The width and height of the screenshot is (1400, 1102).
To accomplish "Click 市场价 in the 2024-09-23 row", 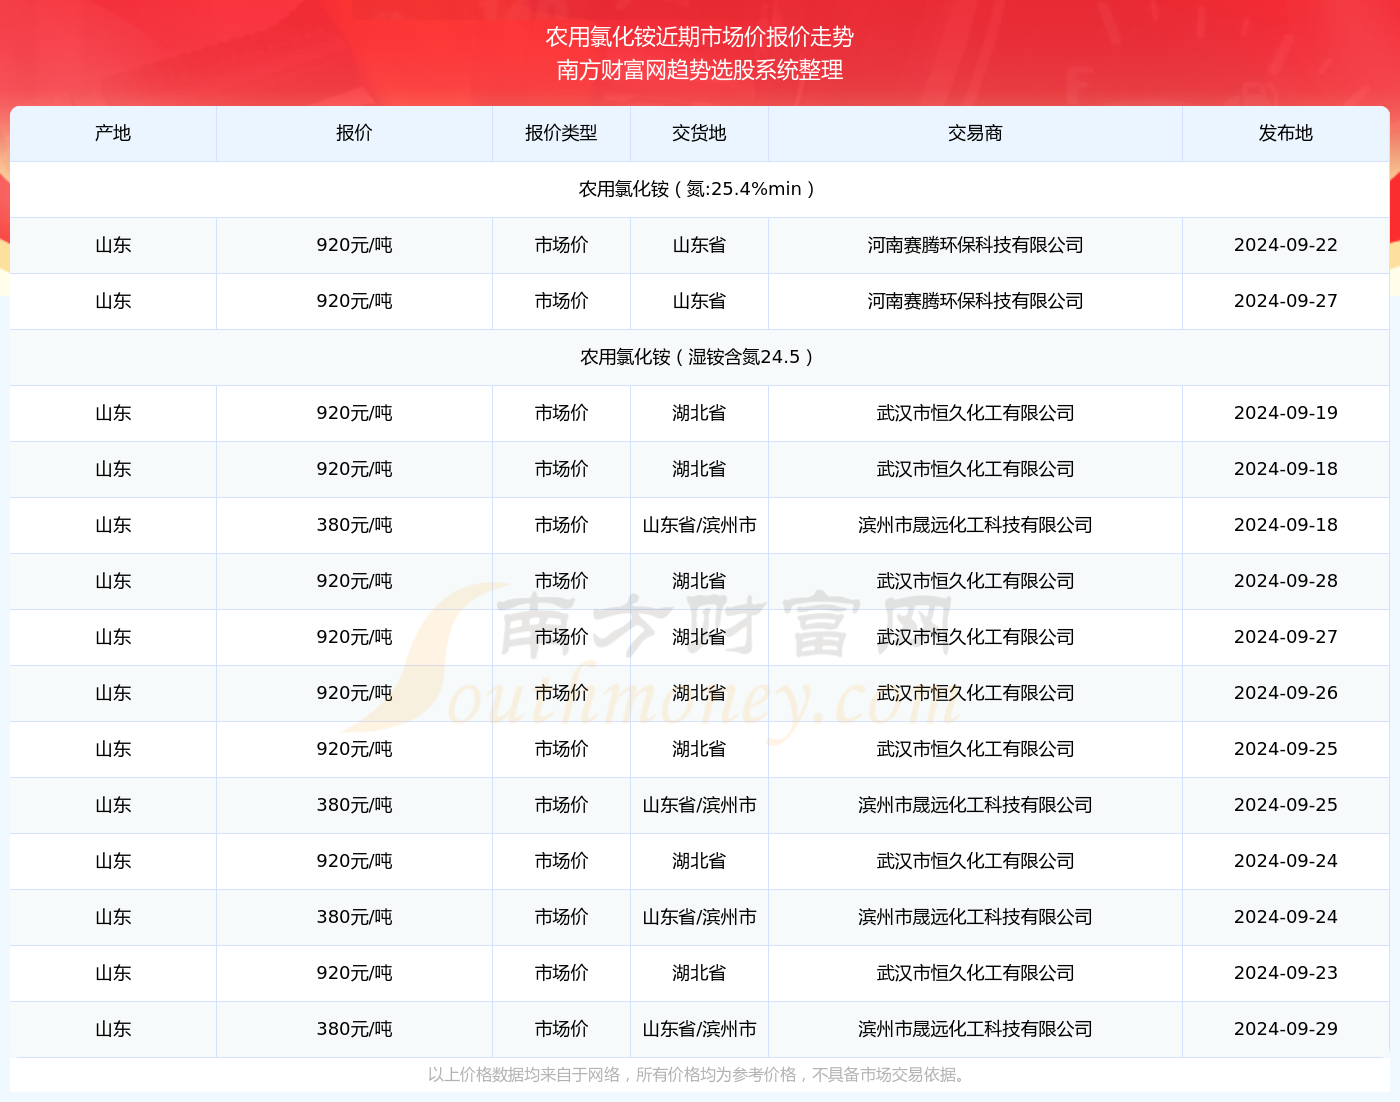I will pyautogui.click(x=561, y=973).
